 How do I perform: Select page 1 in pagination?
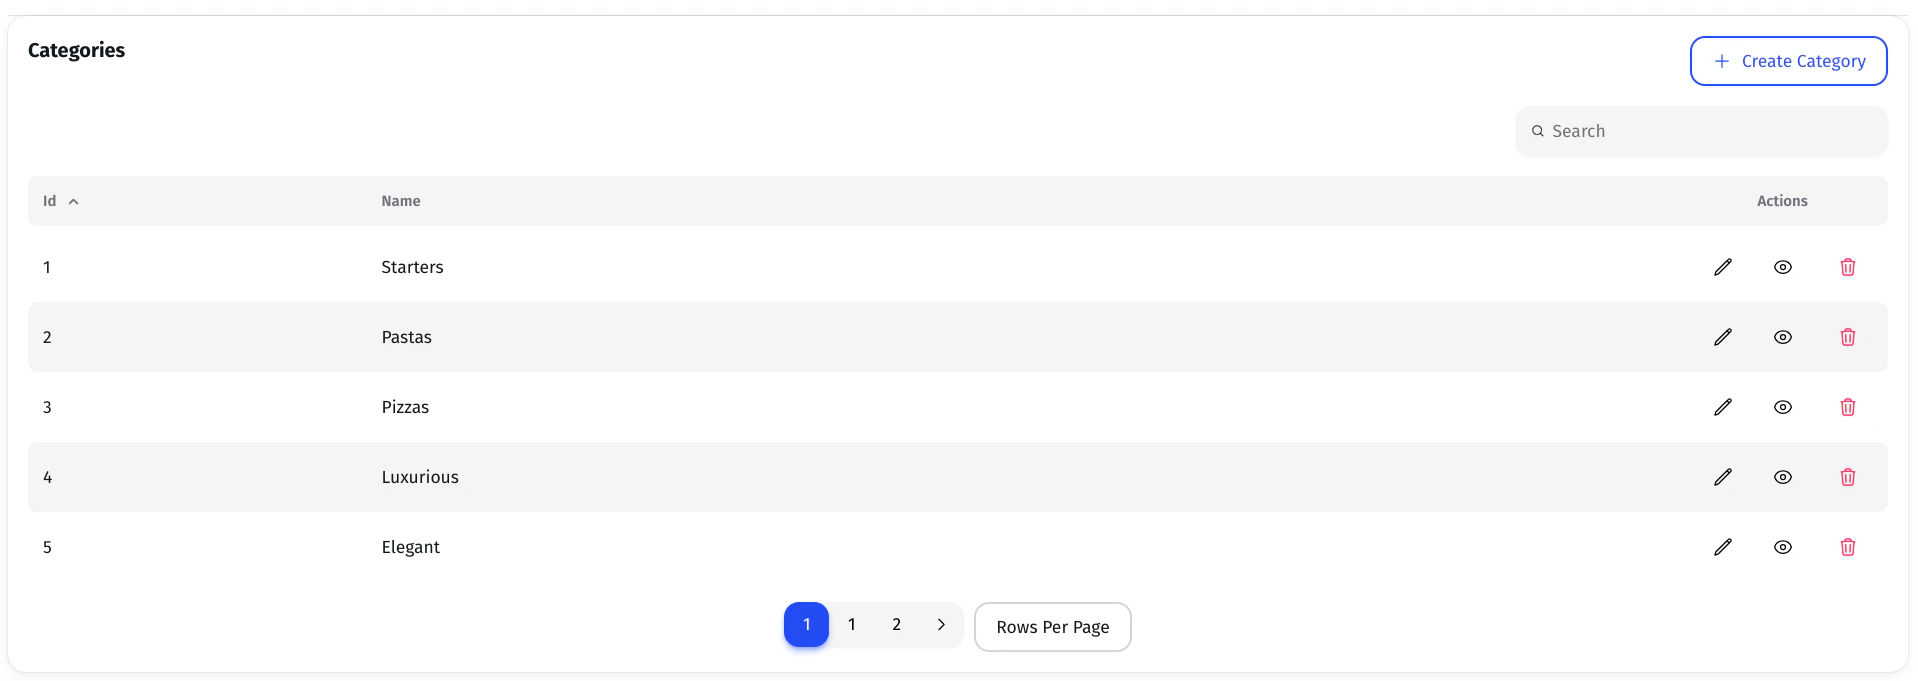tap(851, 624)
